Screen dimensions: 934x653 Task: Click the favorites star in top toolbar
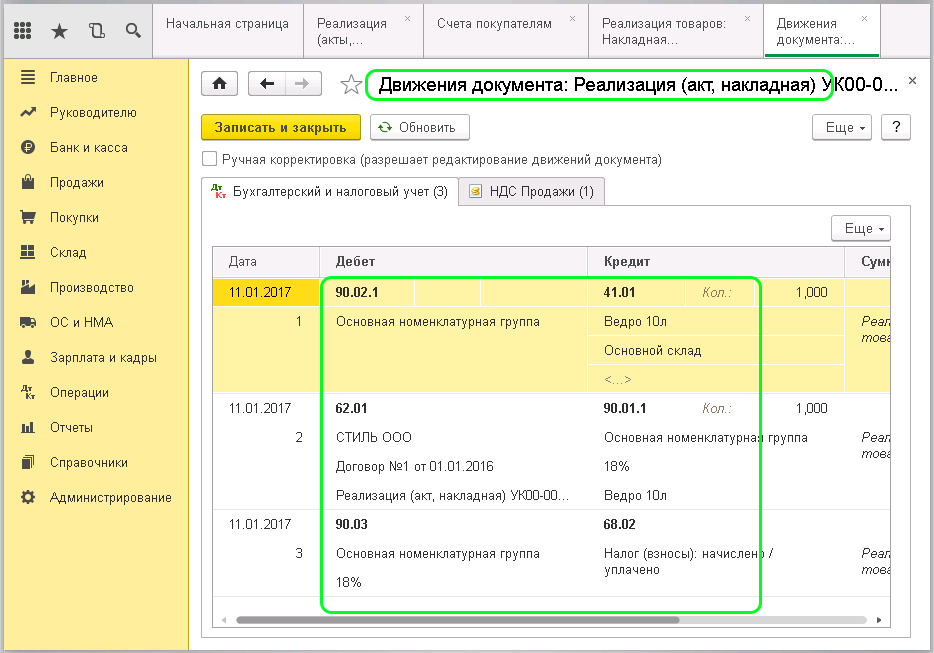tap(59, 31)
